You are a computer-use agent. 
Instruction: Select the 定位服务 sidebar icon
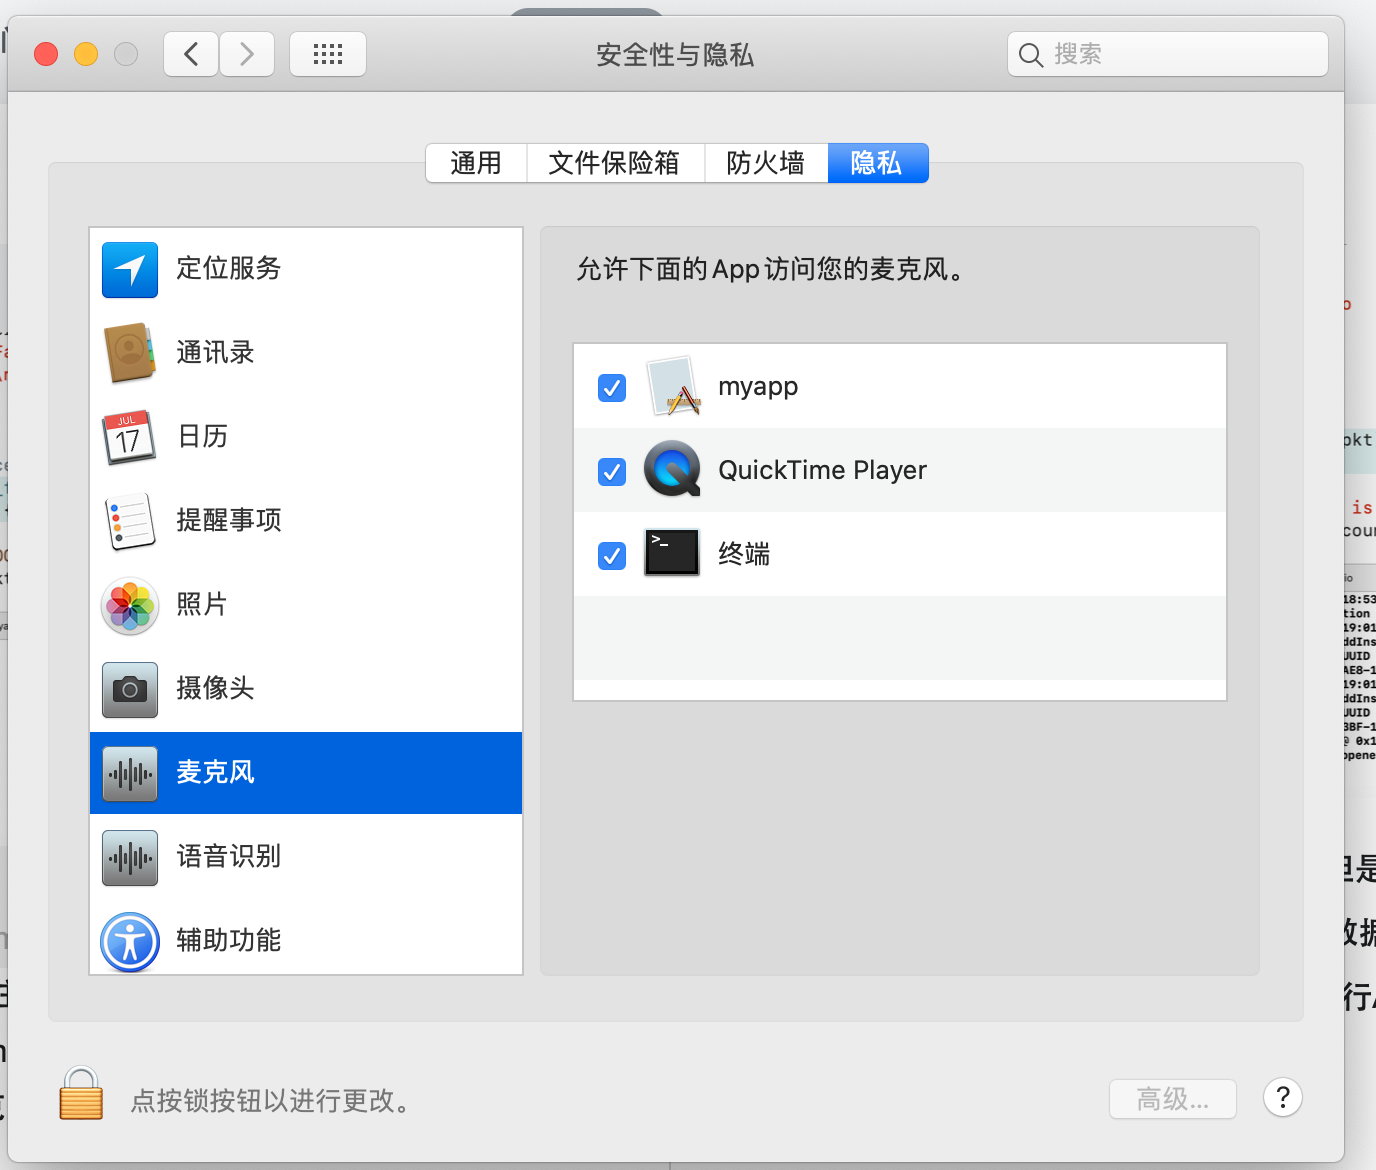point(129,269)
